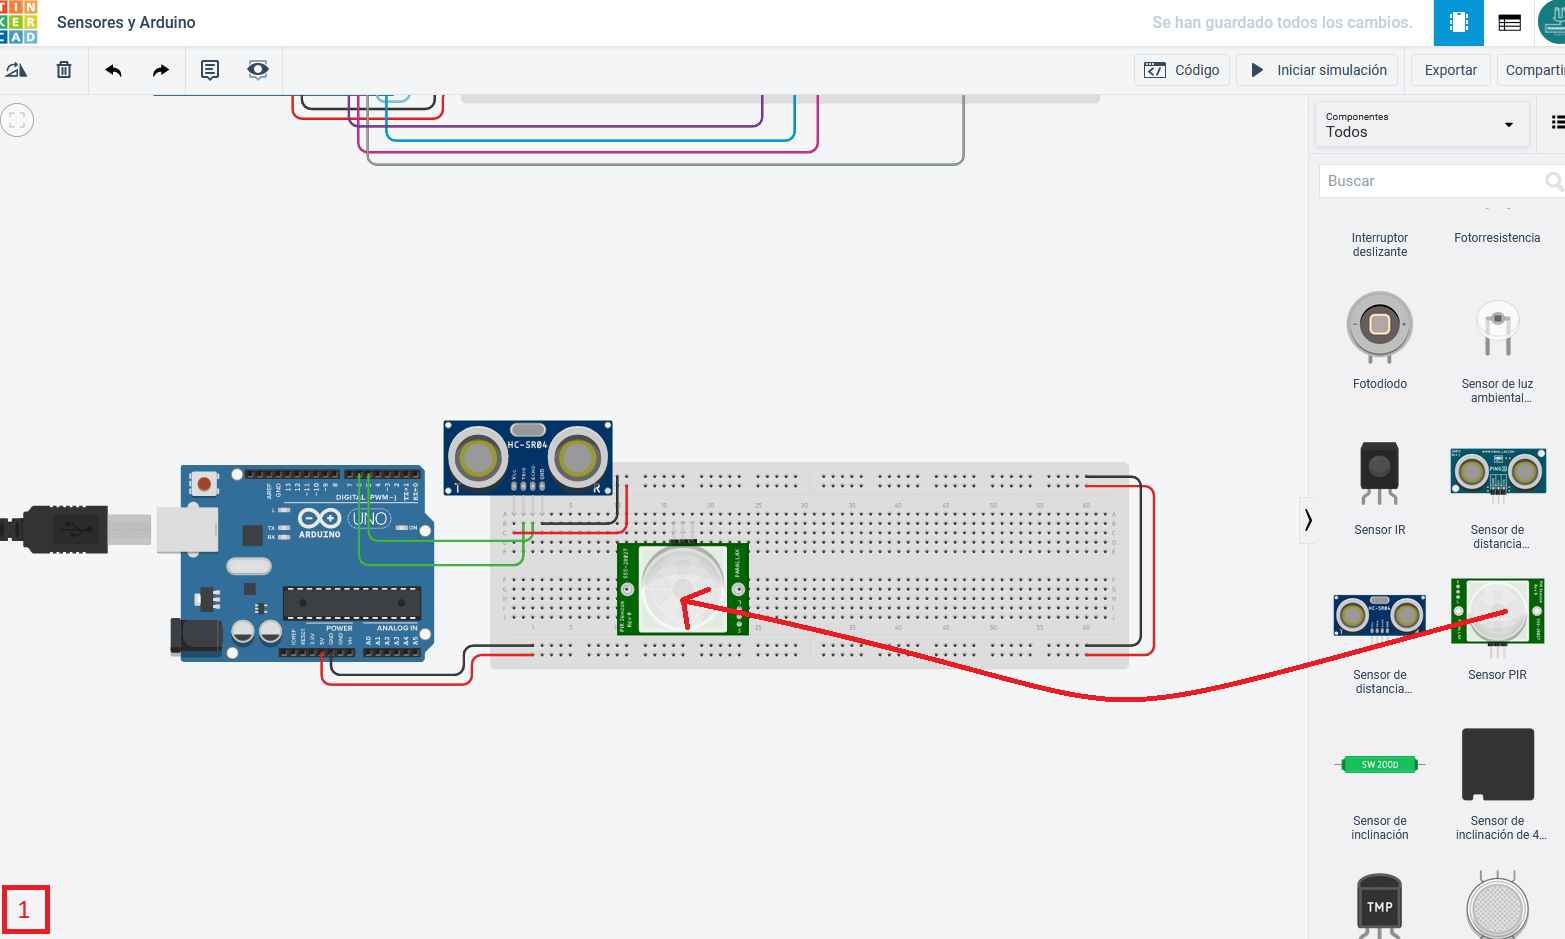This screenshot has width=1565, height=939.
Task: Click the zoom-to-fit icon below the toolbar
Action: (17, 119)
